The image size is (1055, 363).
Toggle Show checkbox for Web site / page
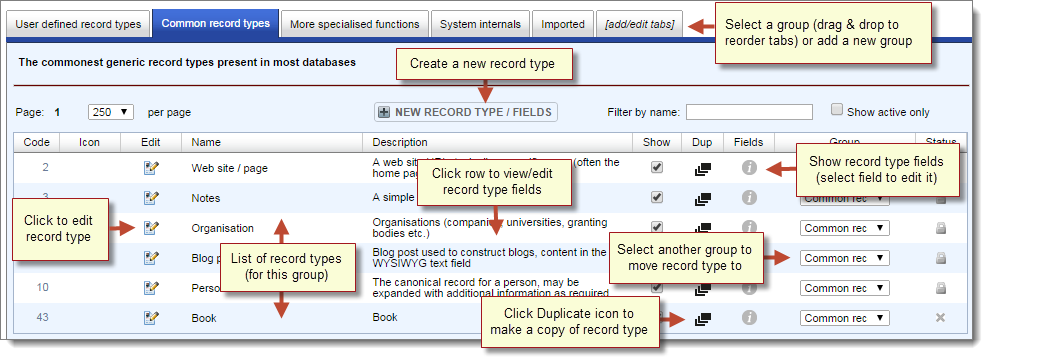657,167
